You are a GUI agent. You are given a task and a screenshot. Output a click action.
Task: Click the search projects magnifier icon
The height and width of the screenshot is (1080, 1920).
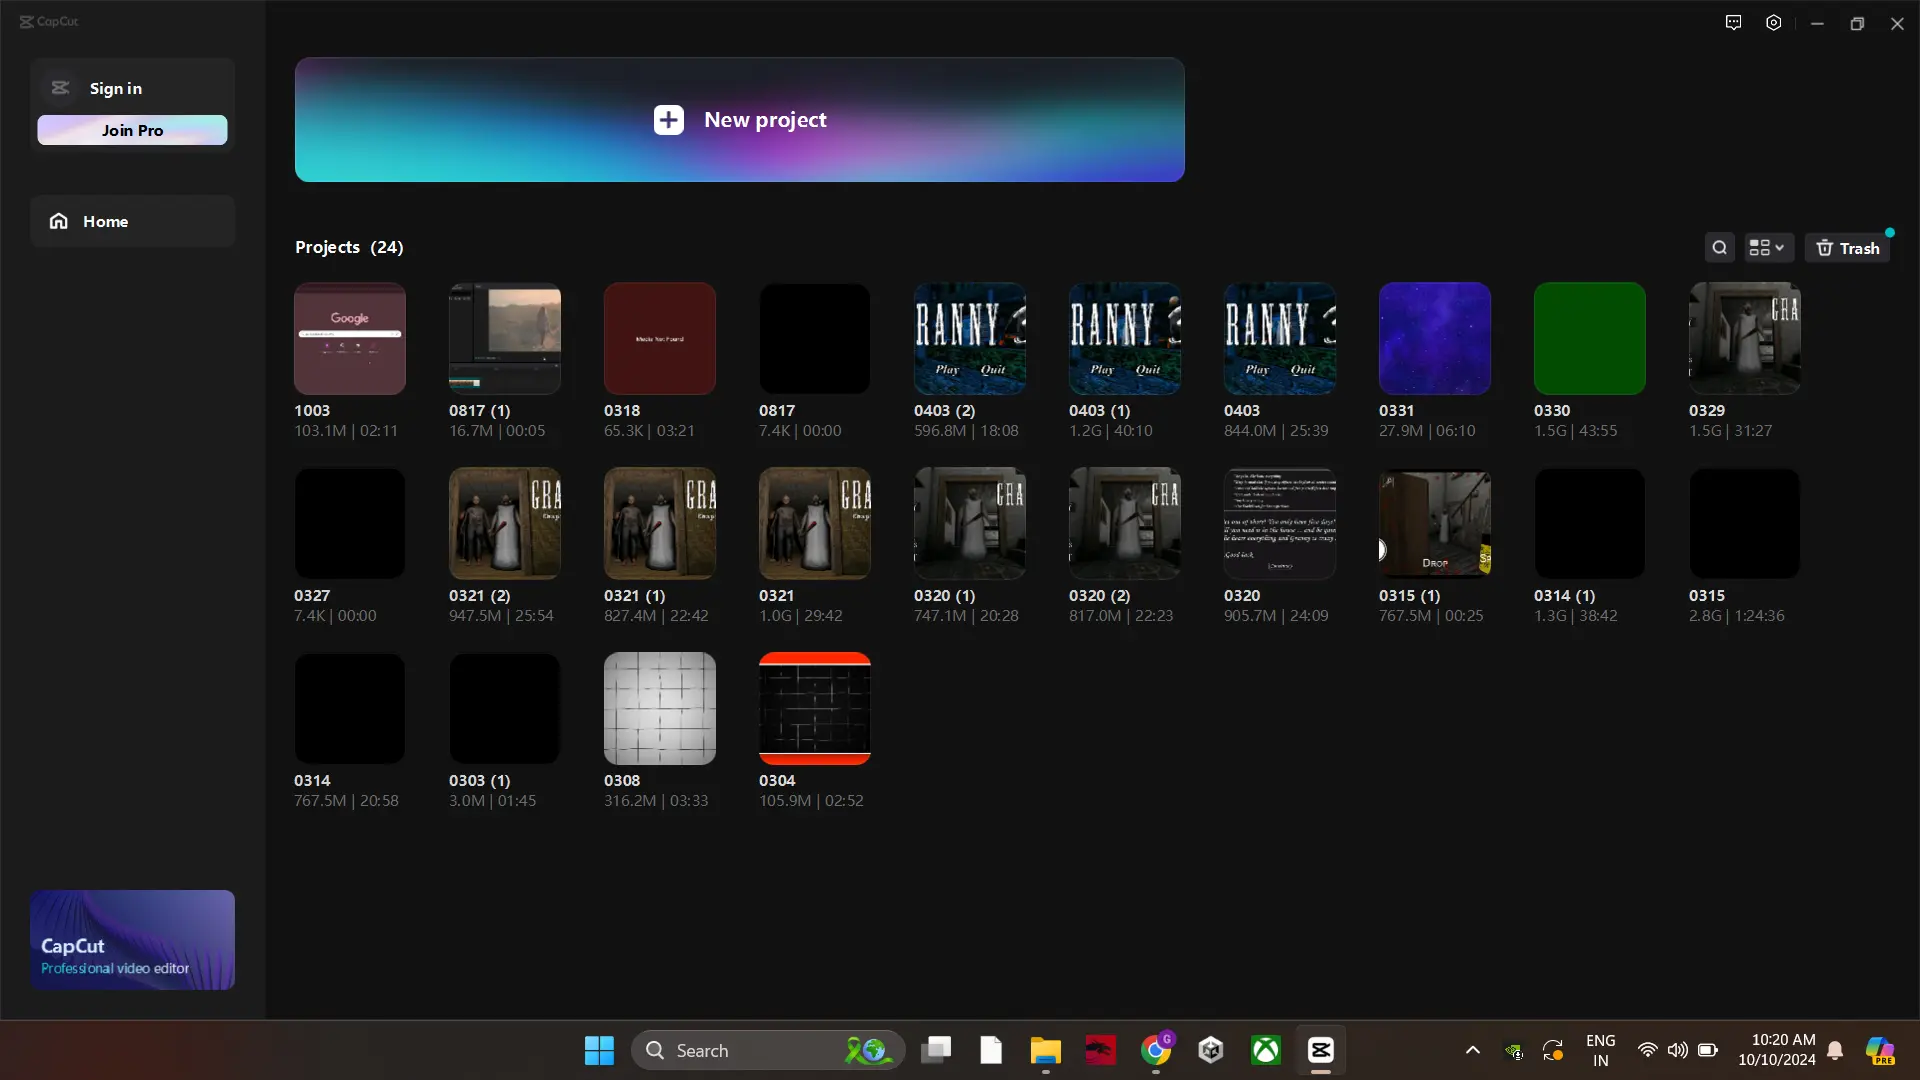1719,248
